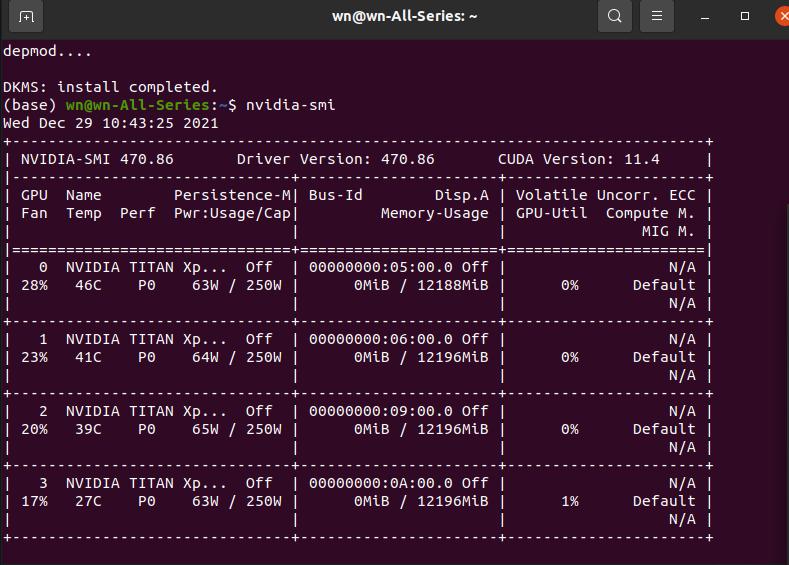Open a new terminal tab
The width and height of the screenshot is (789, 565).
coord(26,16)
